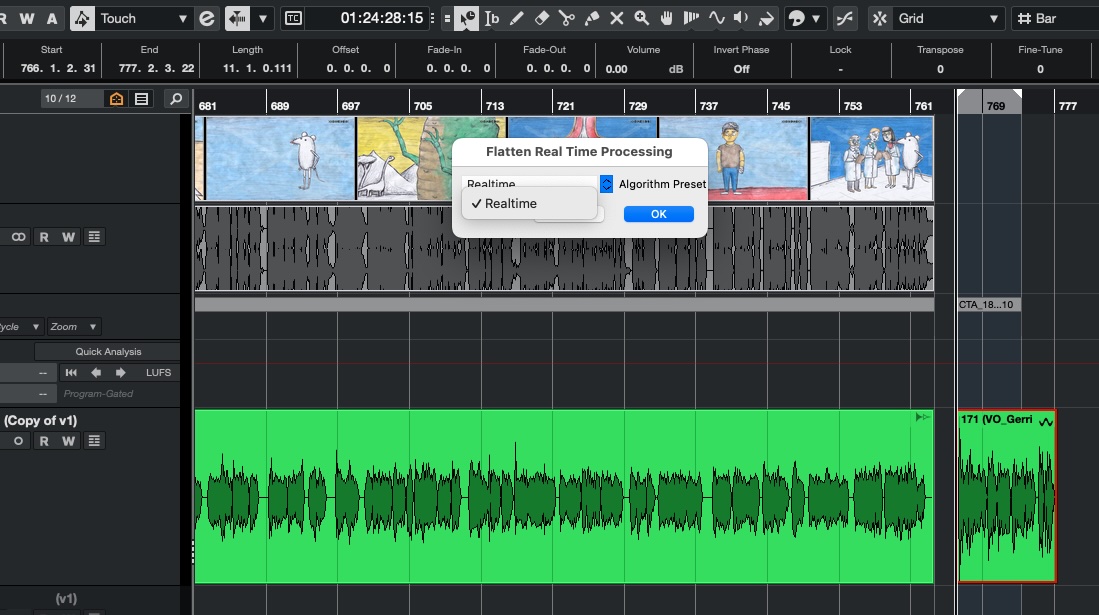The height and width of the screenshot is (615, 1099).
Task: Toggle Write automation on Copy of v1 track
Action: coord(68,441)
